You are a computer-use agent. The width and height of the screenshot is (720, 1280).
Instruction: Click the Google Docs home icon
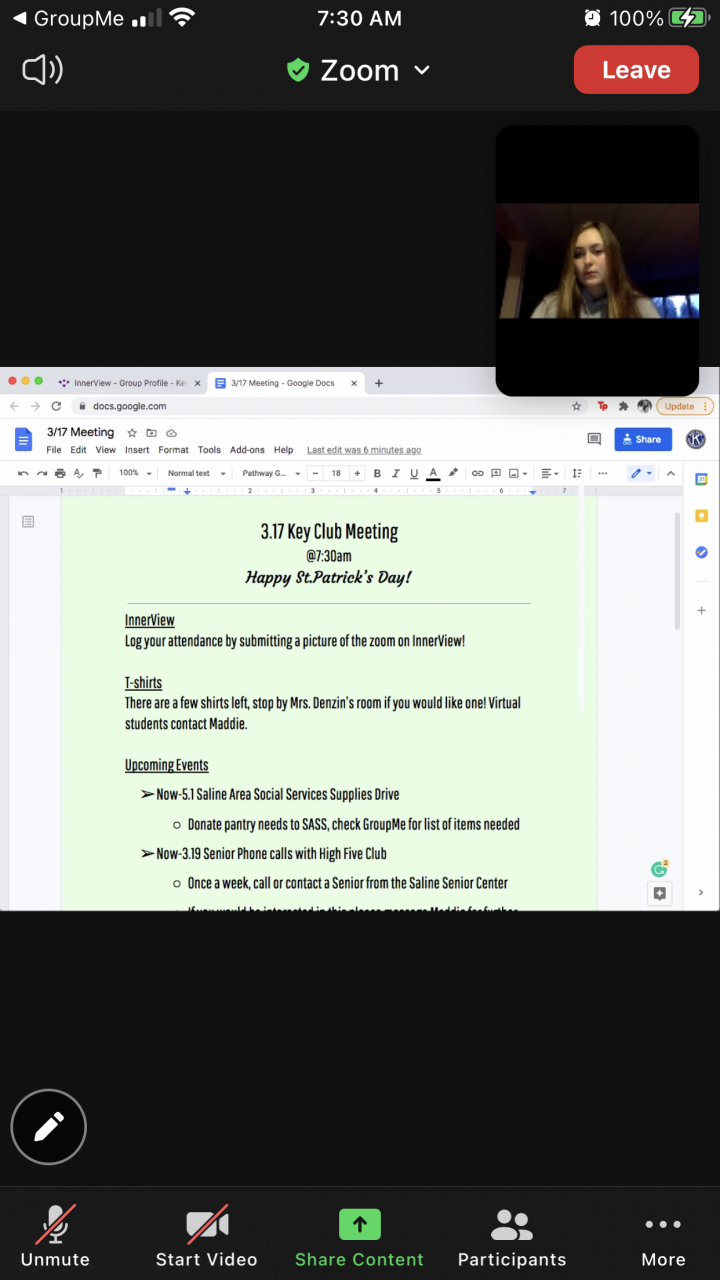(23, 439)
